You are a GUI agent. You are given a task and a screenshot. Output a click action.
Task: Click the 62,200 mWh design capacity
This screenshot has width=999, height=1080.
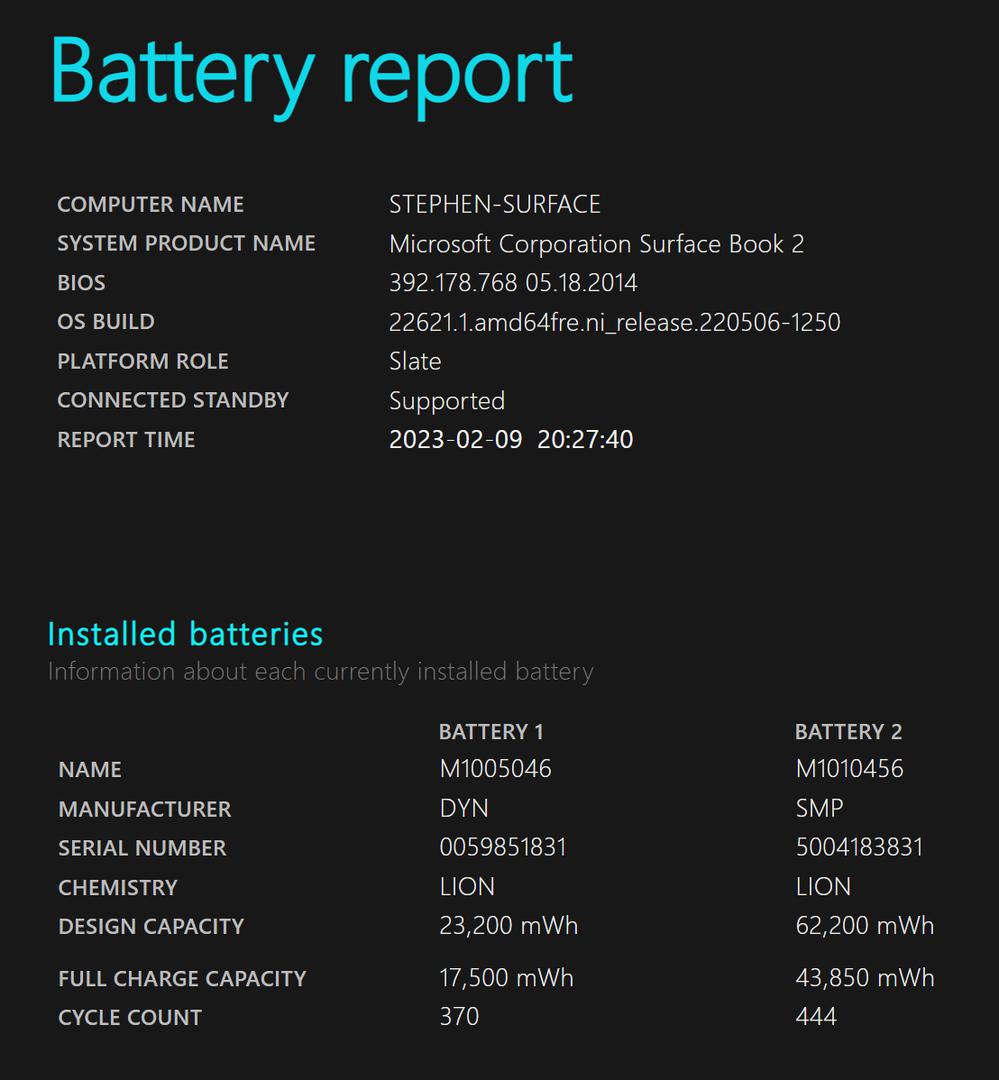[864, 926]
